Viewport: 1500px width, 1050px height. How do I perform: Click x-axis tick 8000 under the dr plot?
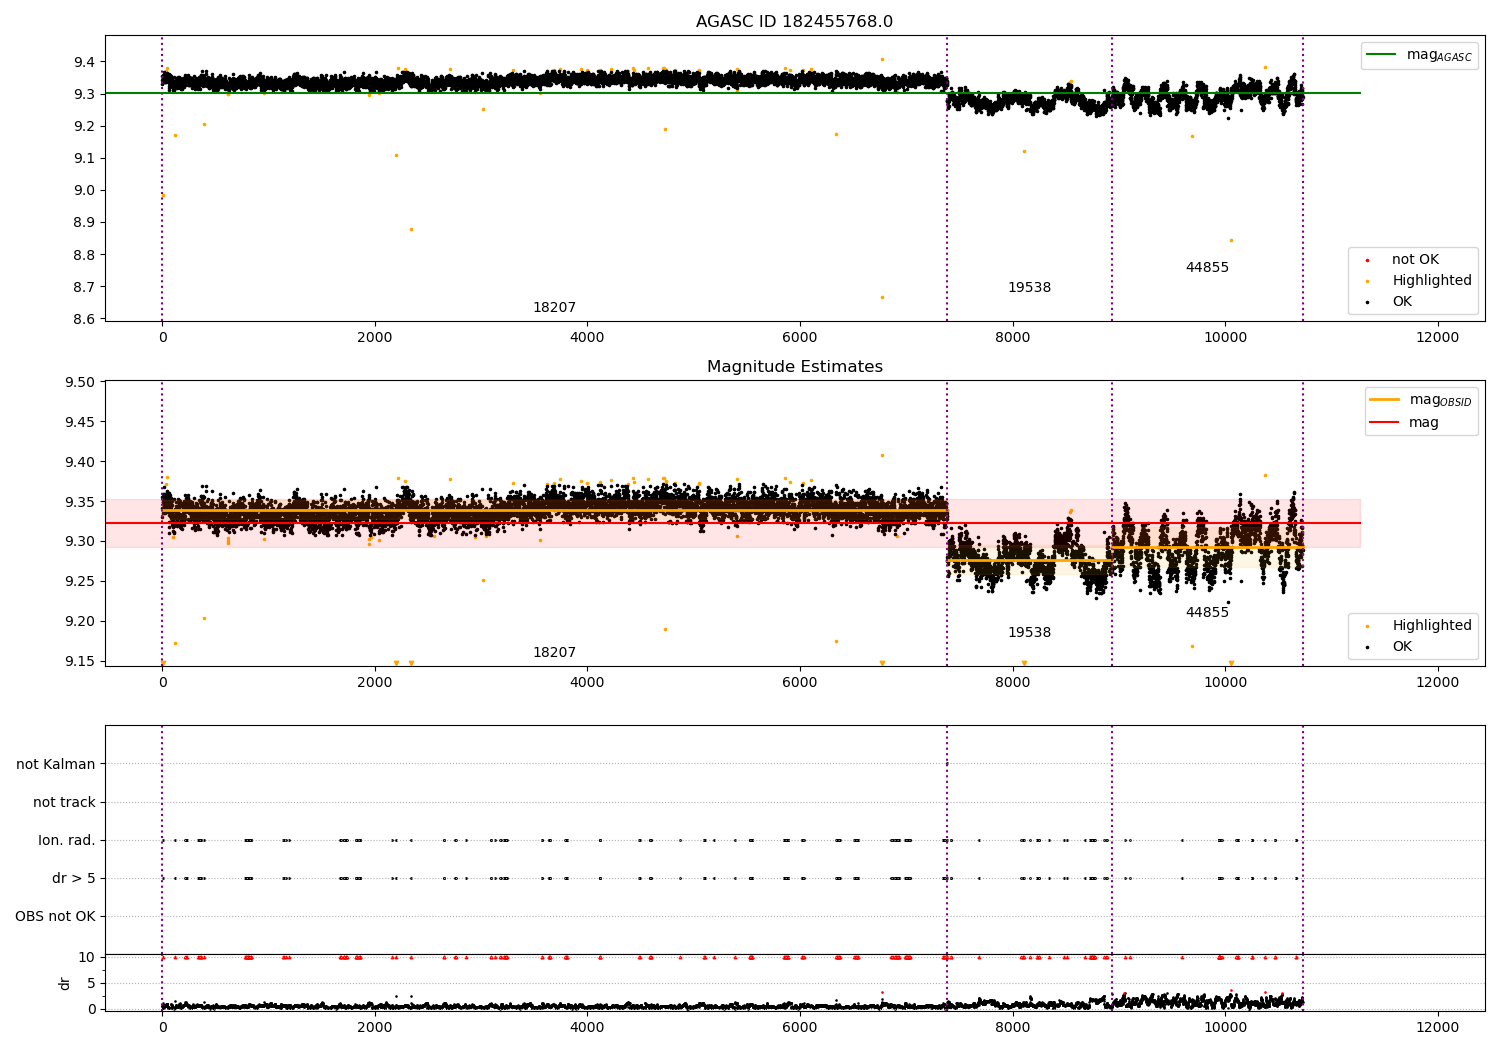1013,1028
